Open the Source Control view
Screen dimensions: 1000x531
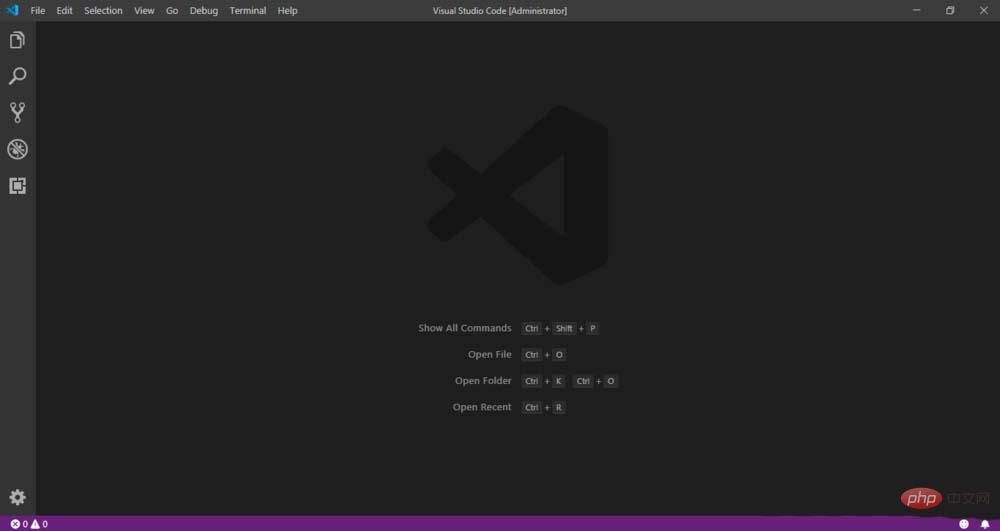pos(17,113)
